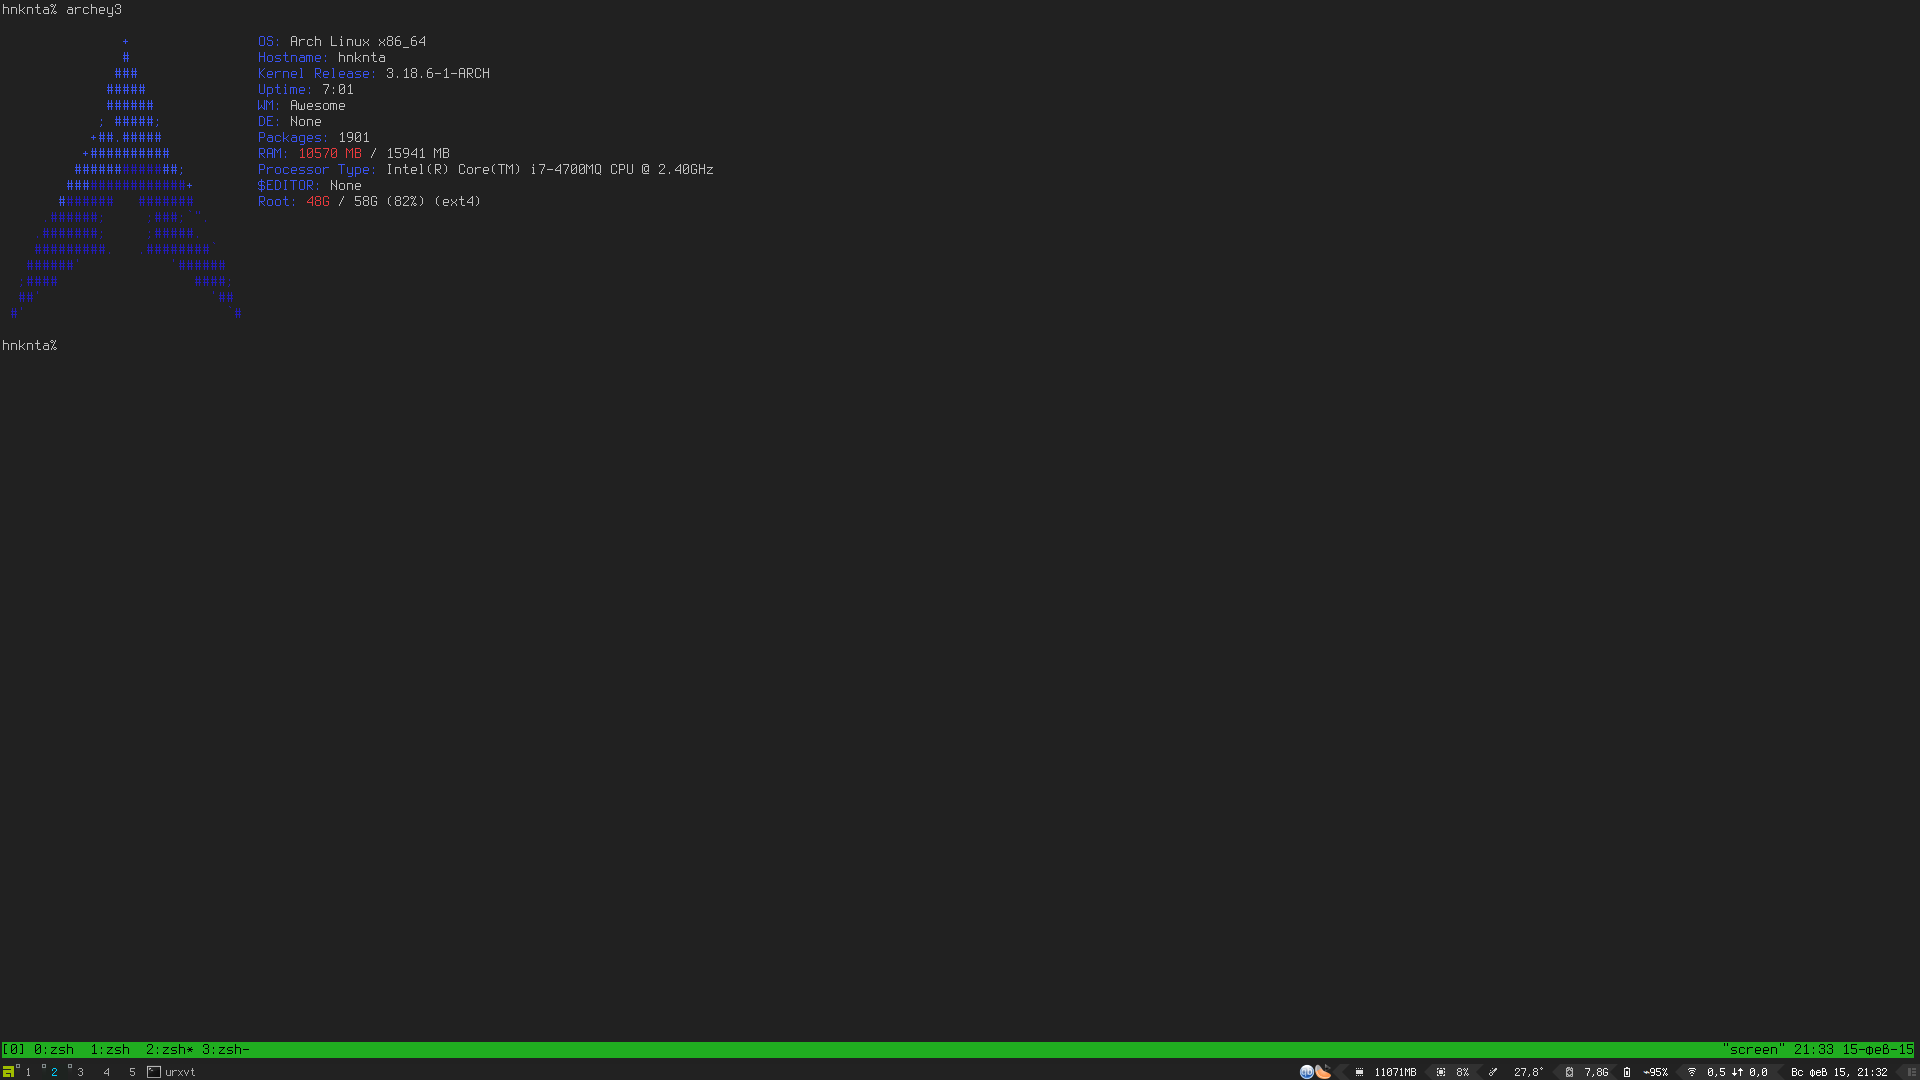The height and width of the screenshot is (1080, 1920).
Task: Click the network traffic 0,5 0,0 readout
Action: 1737,1072
